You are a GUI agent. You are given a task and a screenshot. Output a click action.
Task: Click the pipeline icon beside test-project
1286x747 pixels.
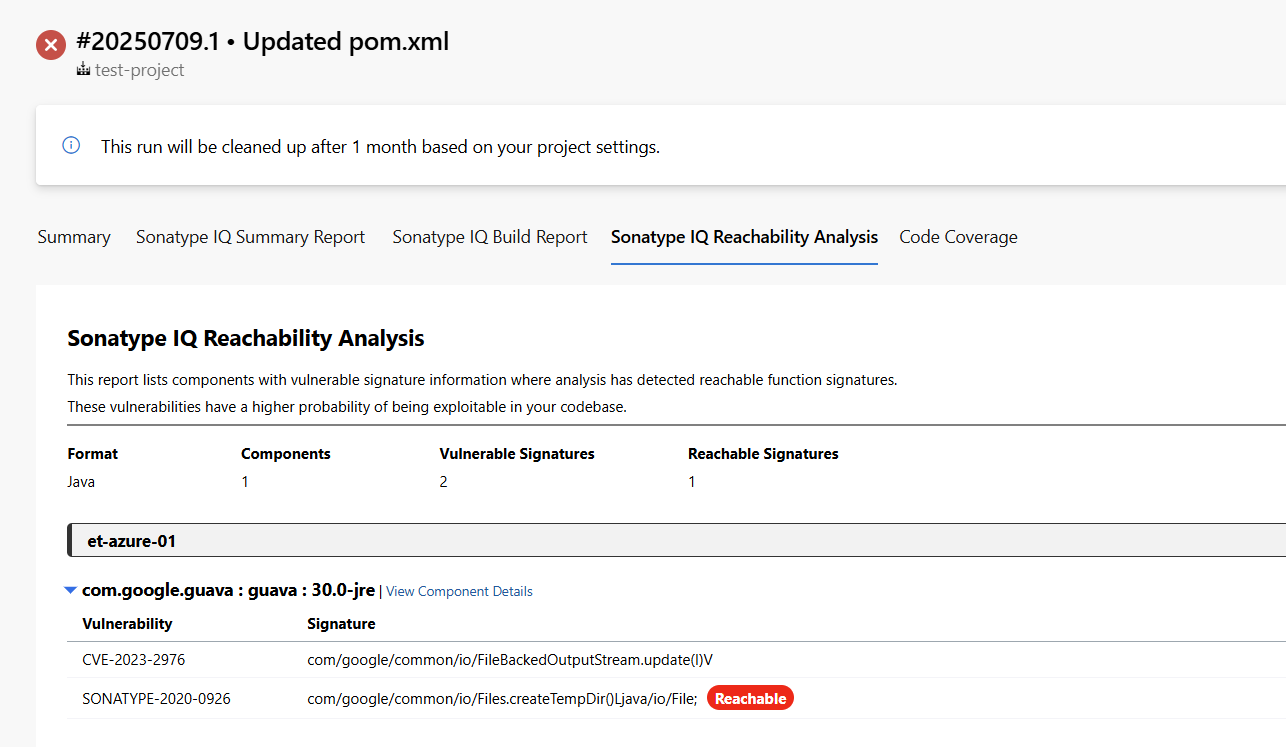[83, 70]
